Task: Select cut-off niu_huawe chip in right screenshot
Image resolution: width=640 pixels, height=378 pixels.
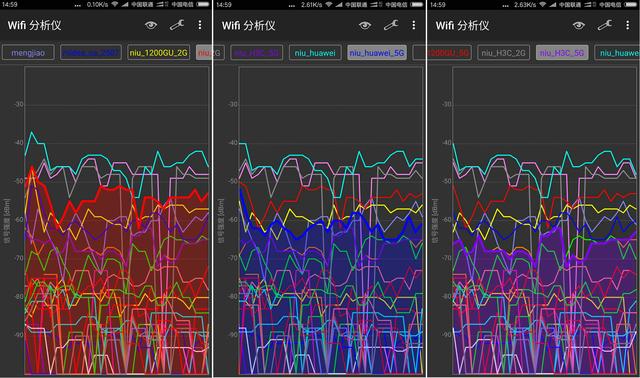Action: coord(617,53)
